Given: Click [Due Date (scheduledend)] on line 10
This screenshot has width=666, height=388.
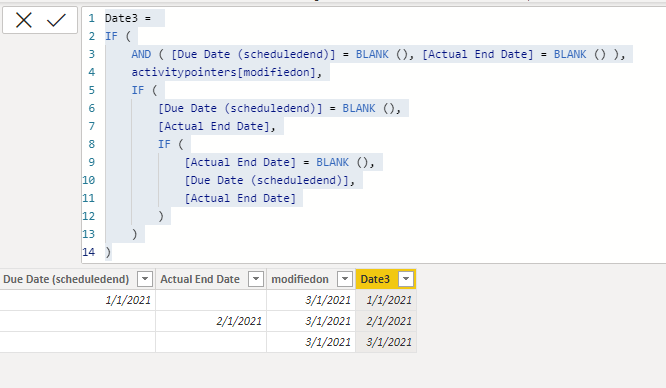Looking at the screenshot, I should [266, 180].
